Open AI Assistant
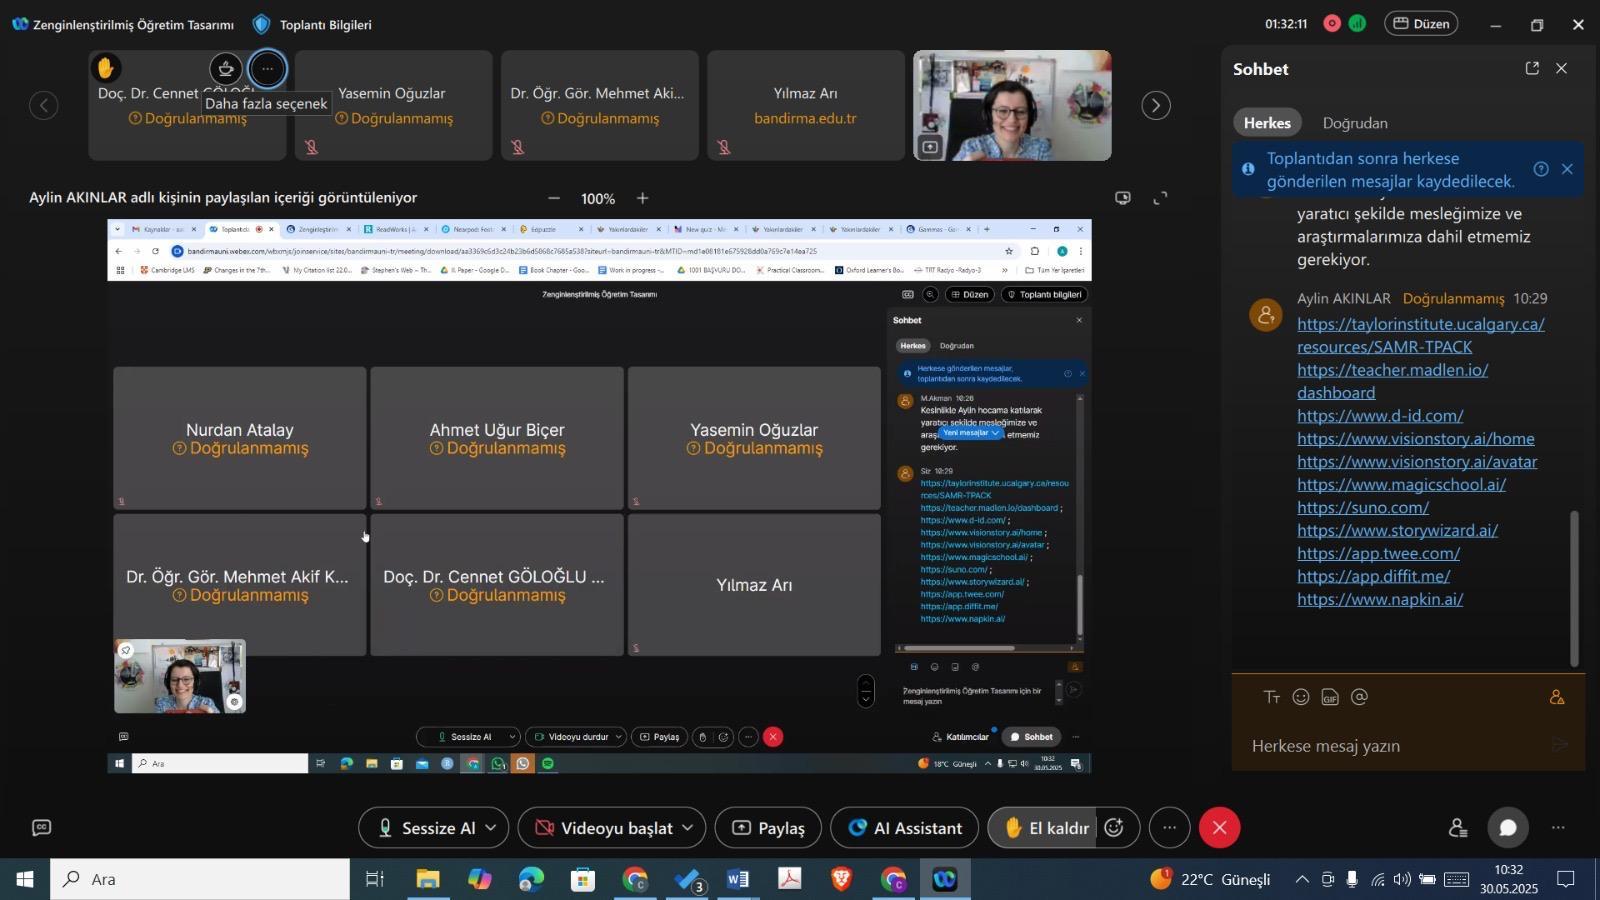Image resolution: width=1600 pixels, height=900 pixels. [x=905, y=828]
